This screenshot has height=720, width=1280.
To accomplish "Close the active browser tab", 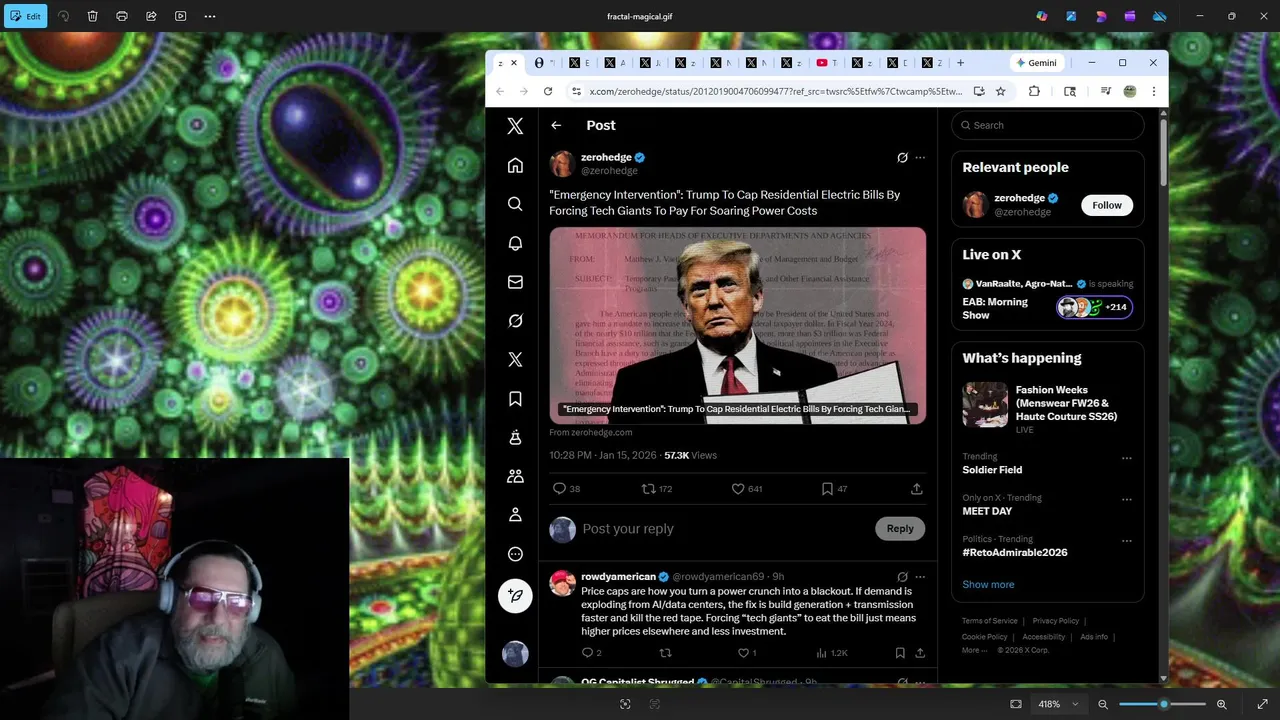I will (x=514, y=63).
